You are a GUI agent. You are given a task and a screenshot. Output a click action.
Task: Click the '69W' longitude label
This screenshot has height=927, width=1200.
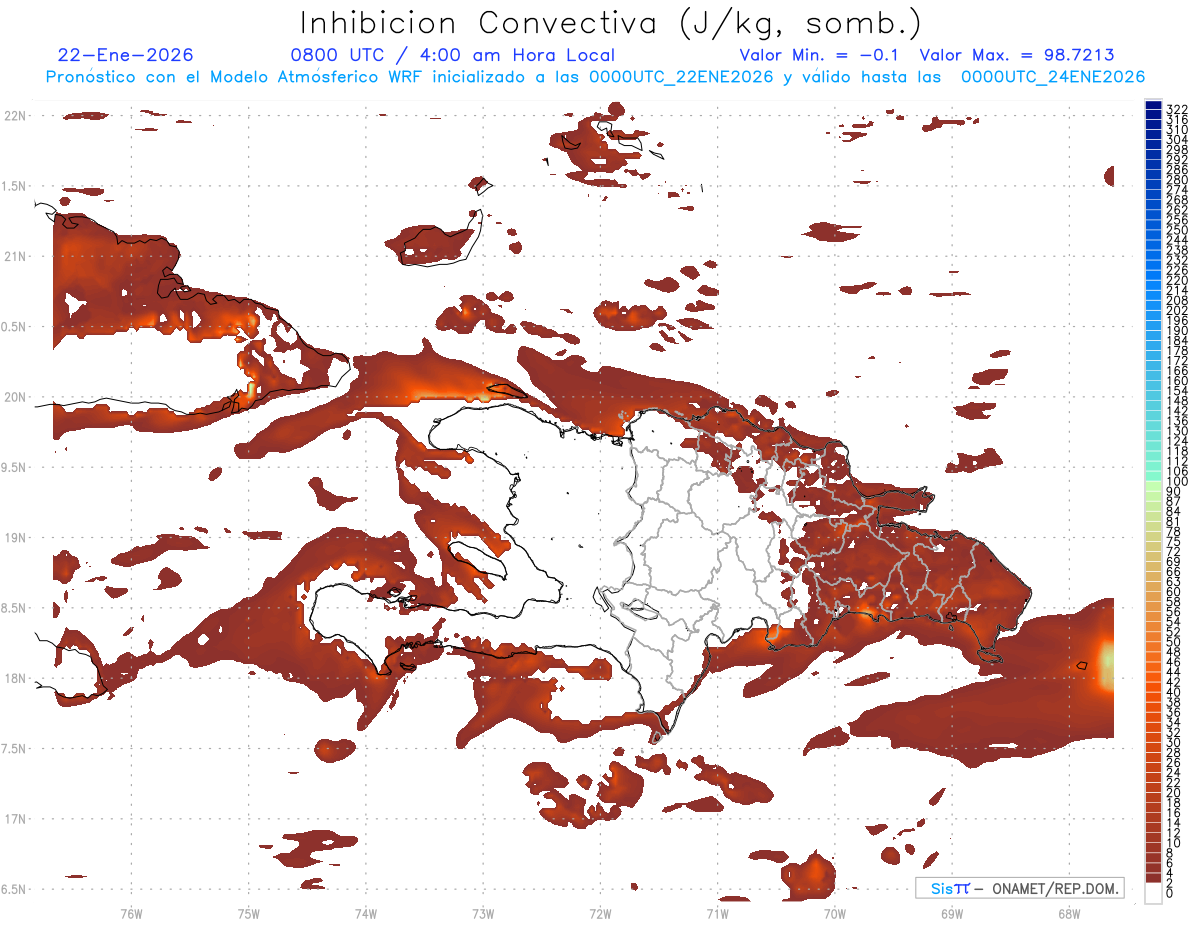(x=952, y=913)
